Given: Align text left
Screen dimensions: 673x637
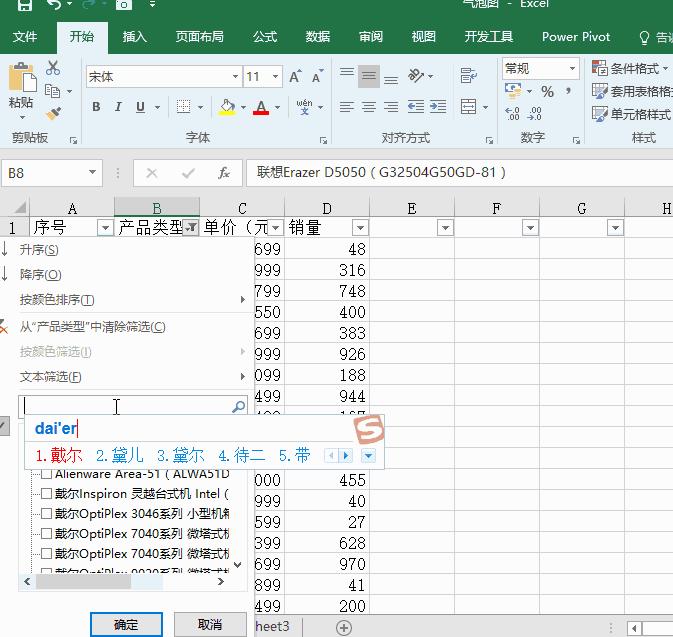Looking at the screenshot, I should coord(347,106).
